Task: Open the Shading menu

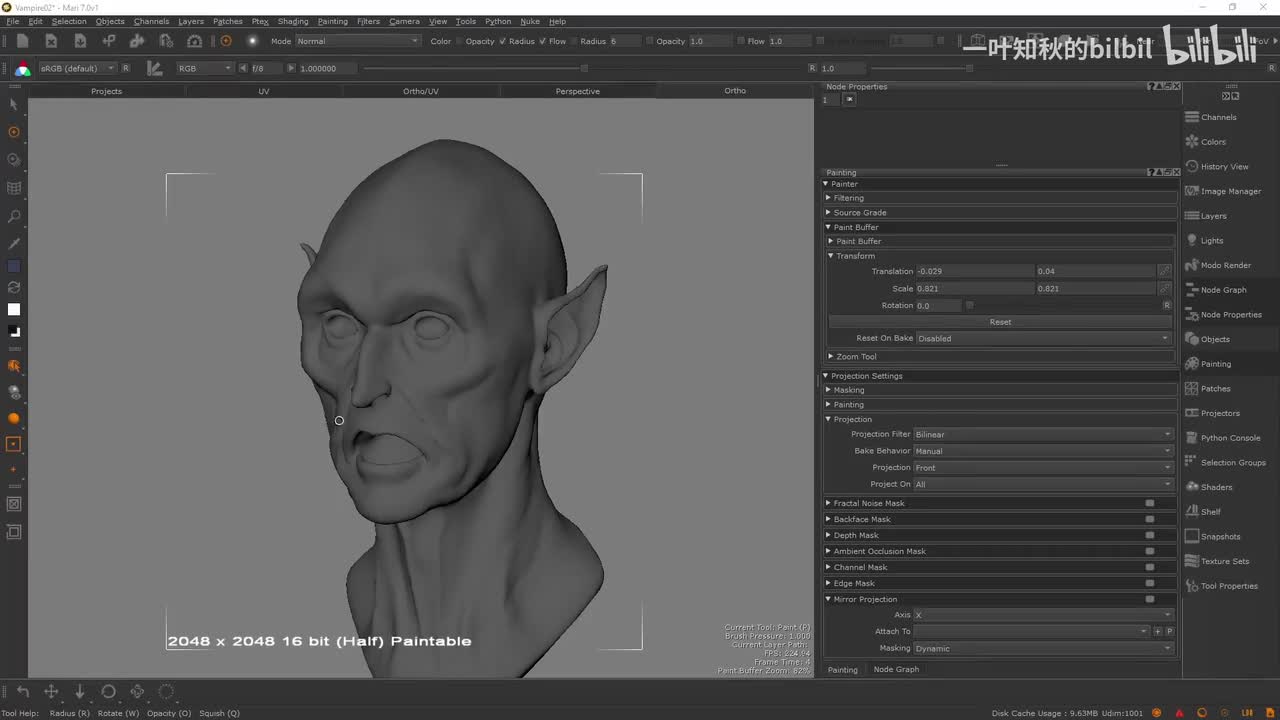Action: pos(293,21)
